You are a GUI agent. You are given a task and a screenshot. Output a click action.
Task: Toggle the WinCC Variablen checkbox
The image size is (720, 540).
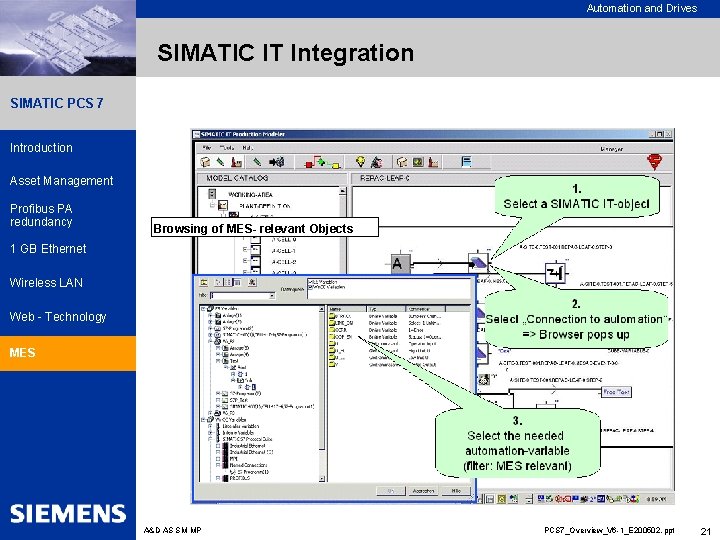[310, 287]
